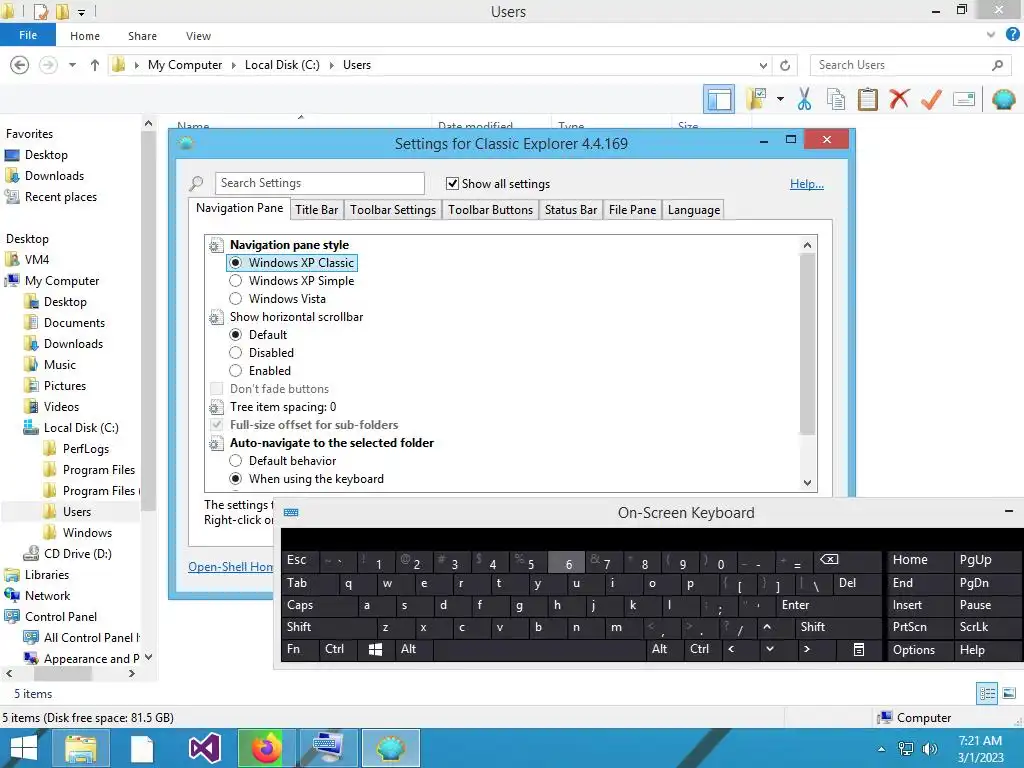The width and height of the screenshot is (1024, 768).
Task: Switch to the Toolbar Settings tab
Action: (392, 210)
